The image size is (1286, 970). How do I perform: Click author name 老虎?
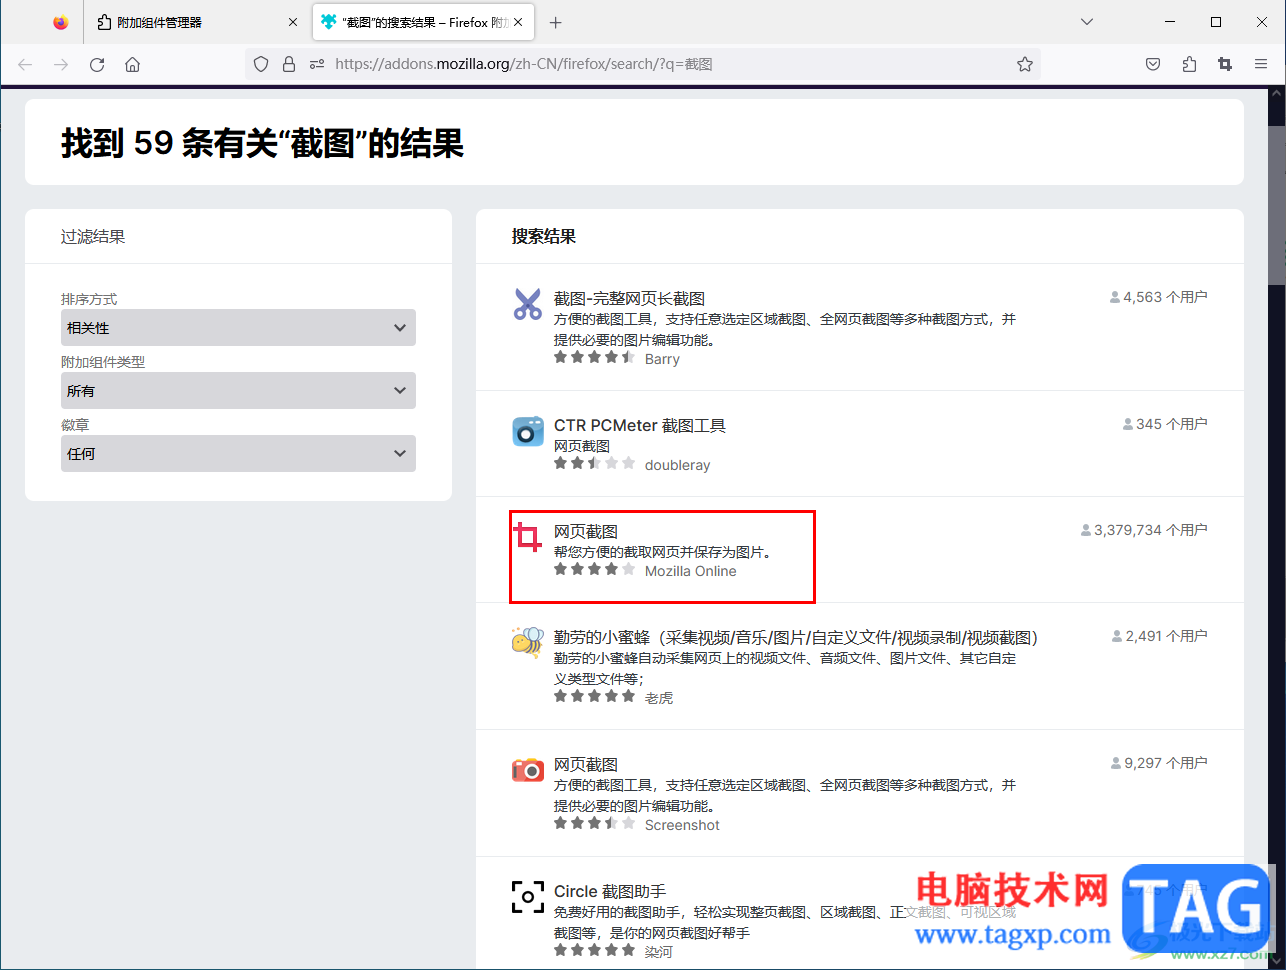click(x=659, y=698)
